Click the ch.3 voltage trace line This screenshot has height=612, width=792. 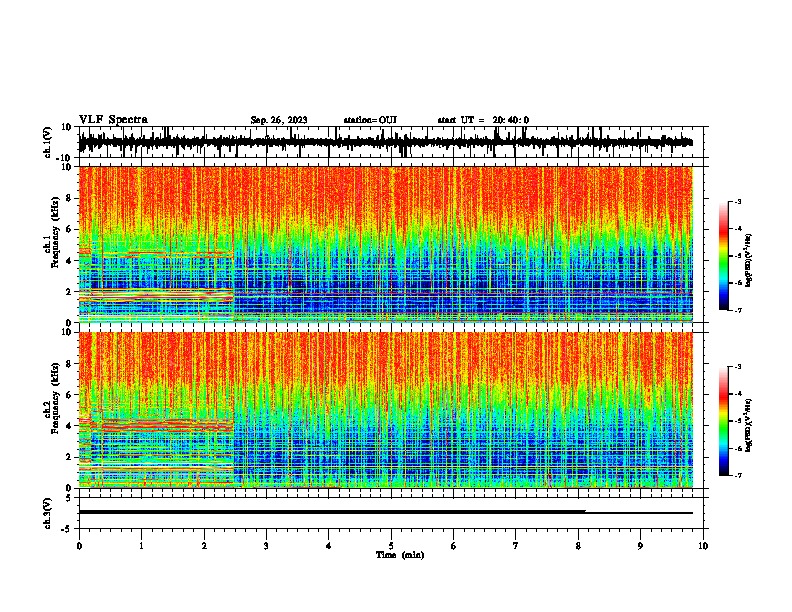click(x=385, y=512)
